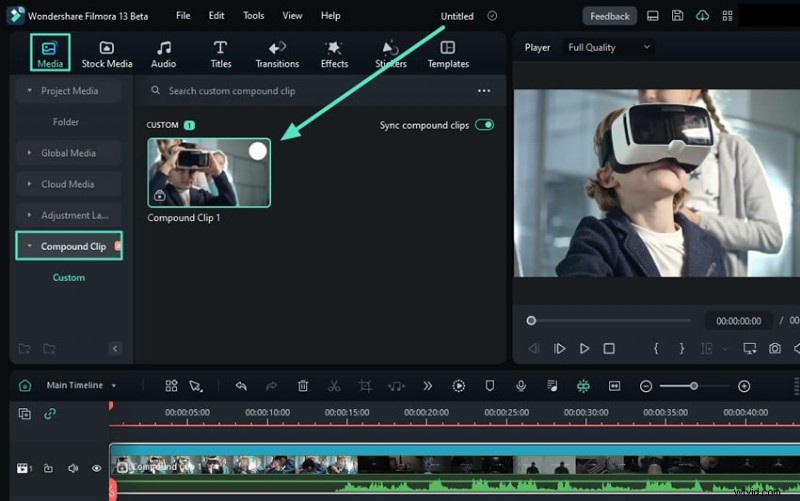Open the Main Timeline dropdown
The image size is (800, 501).
(x=82, y=385)
